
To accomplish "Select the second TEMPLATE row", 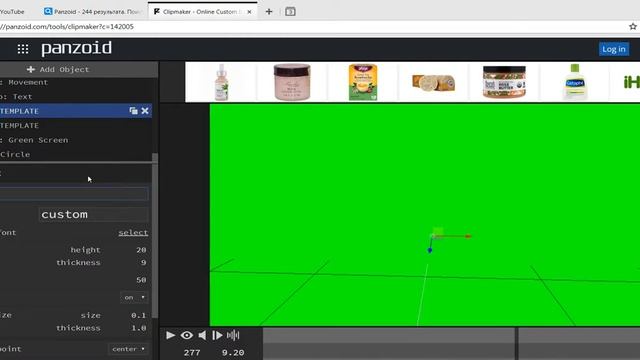I will pos(76,126).
